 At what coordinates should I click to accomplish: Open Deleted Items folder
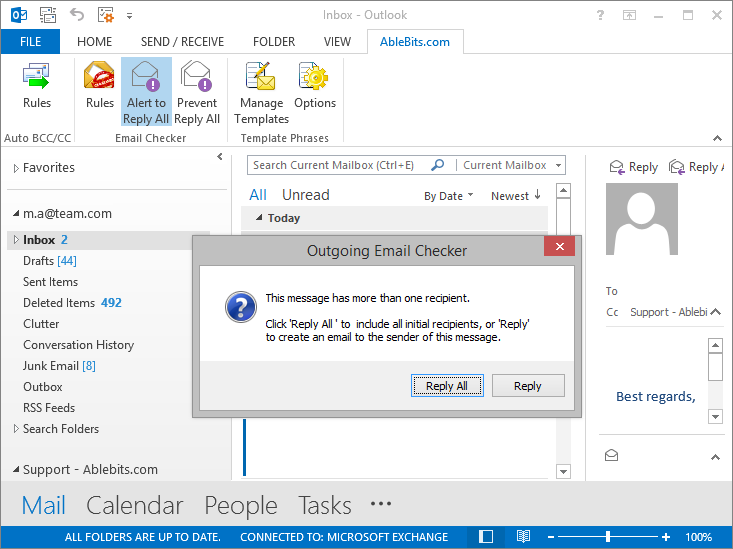tap(72, 303)
